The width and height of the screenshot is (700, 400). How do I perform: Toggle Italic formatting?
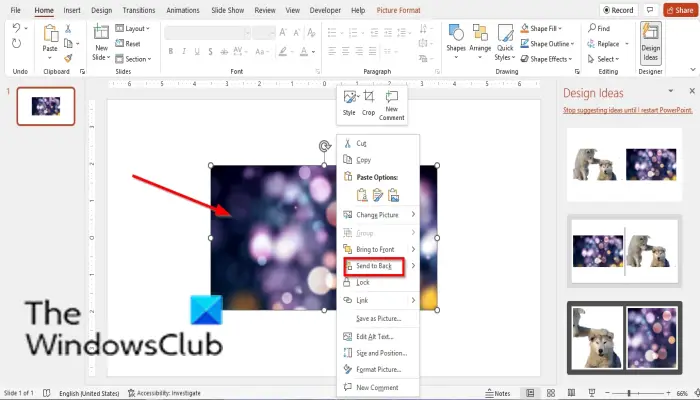(x=184, y=52)
